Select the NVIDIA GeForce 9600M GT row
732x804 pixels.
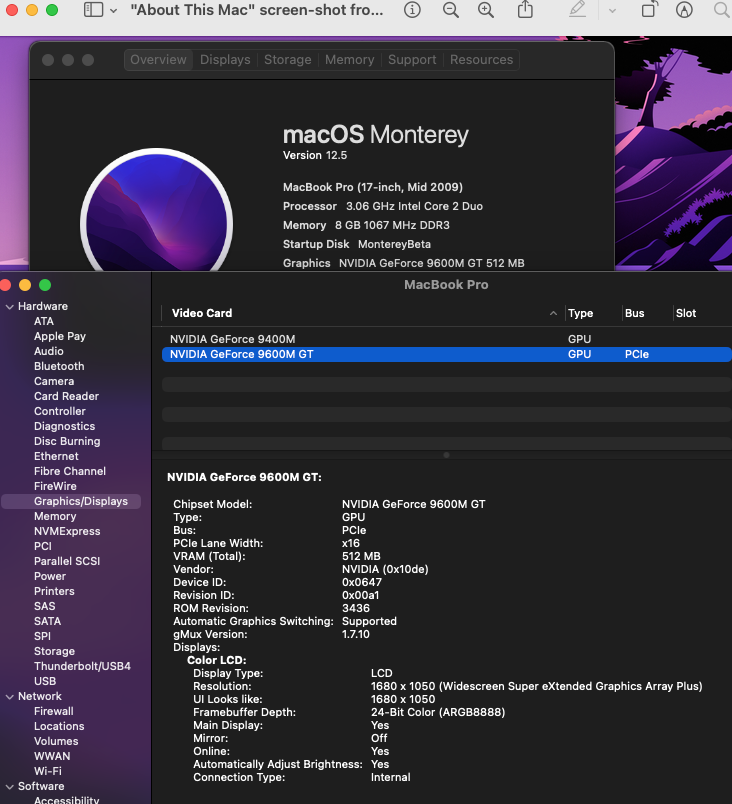446,354
